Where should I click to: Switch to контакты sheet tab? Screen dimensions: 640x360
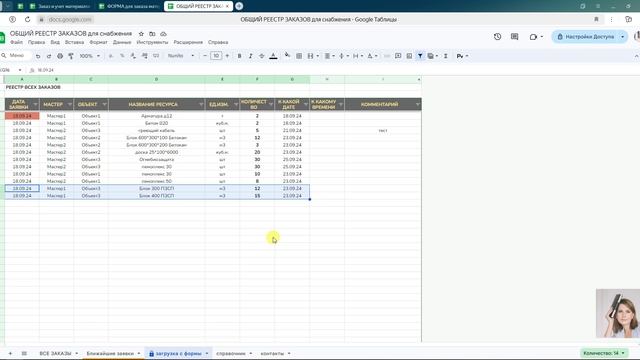pyautogui.click(x=272, y=353)
